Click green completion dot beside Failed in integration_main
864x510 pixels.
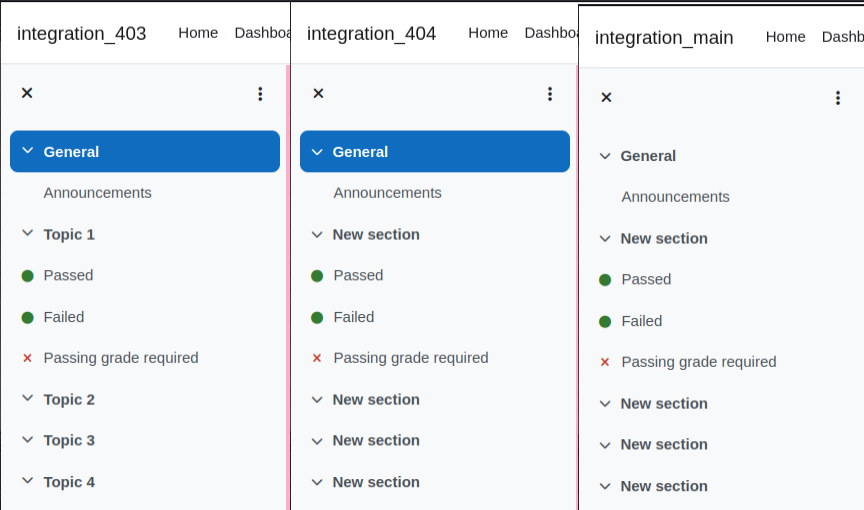point(605,321)
